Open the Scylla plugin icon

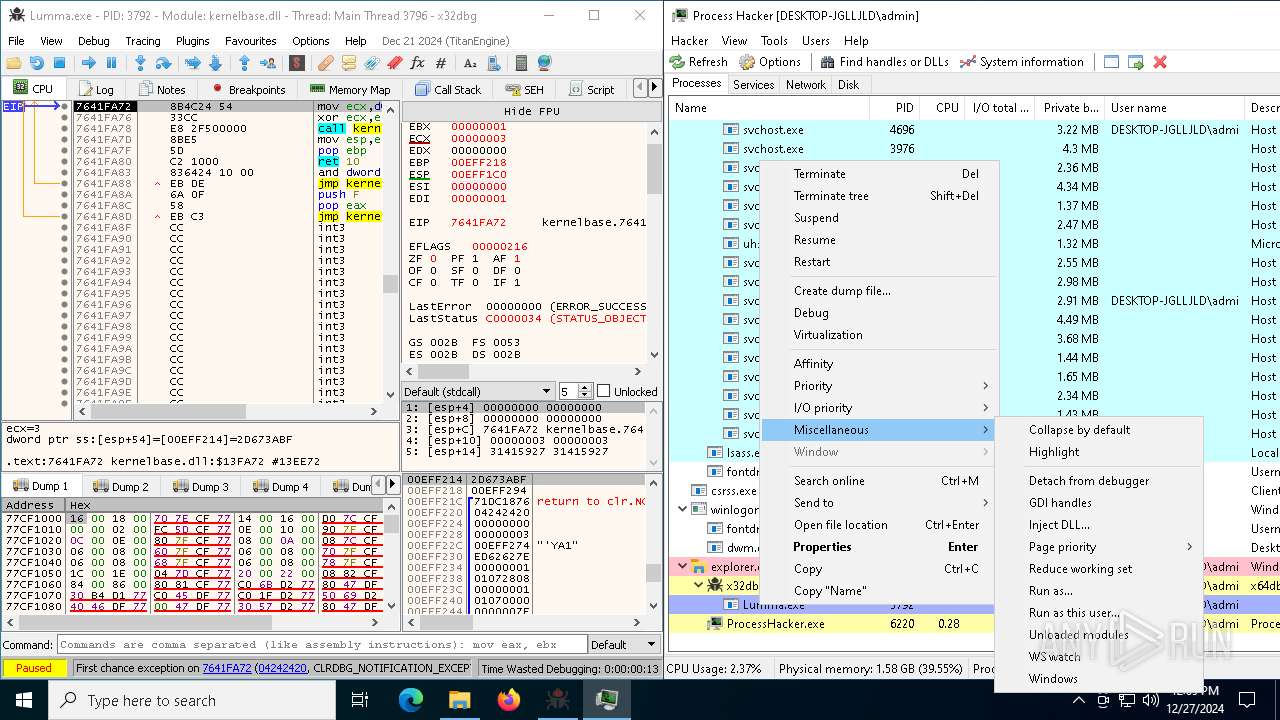297,63
